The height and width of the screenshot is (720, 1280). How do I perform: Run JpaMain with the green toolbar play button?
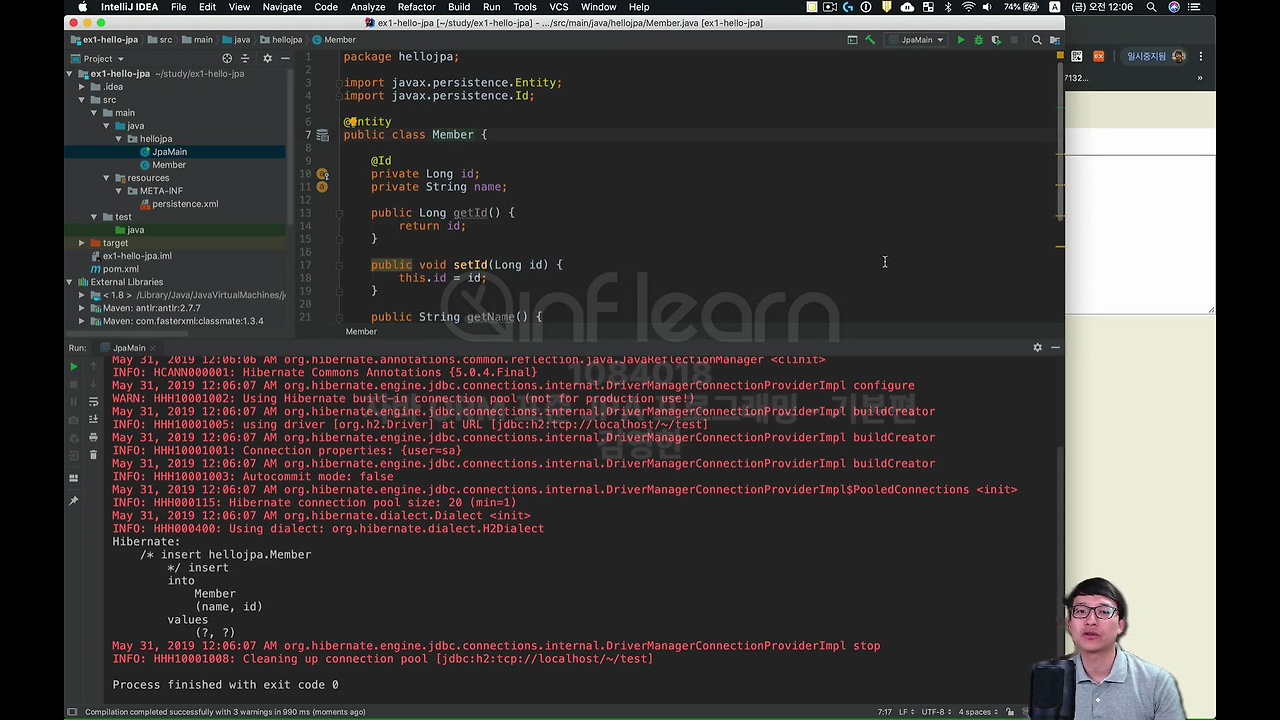click(961, 40)
